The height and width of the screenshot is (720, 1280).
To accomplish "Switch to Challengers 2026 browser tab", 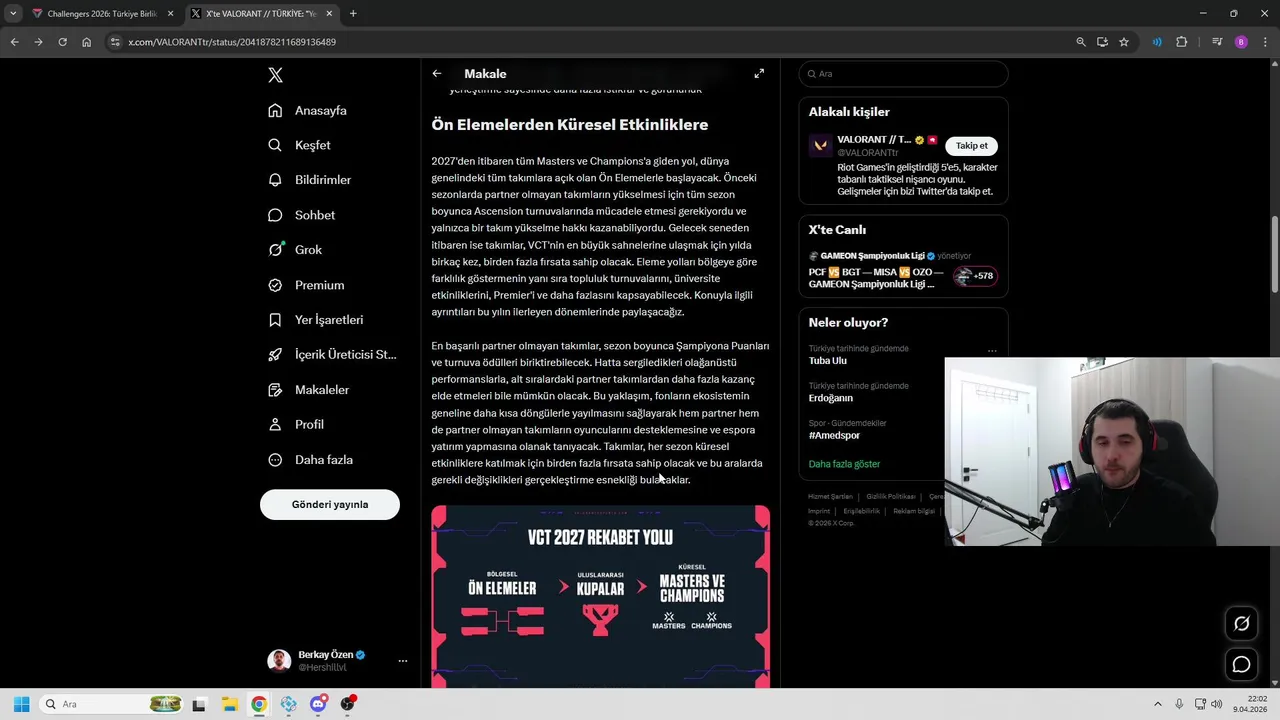I will (101, 14).
